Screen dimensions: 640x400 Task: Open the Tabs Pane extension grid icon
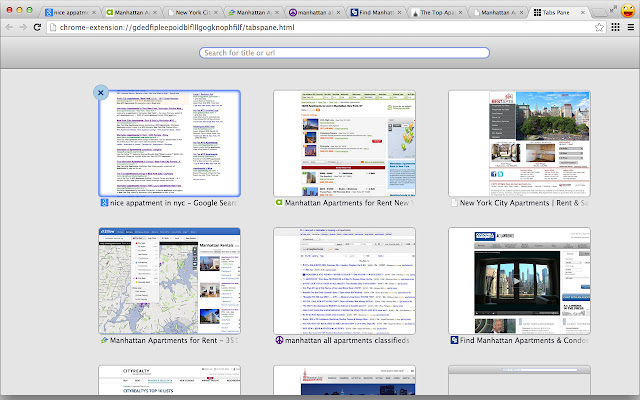coord(614,28)
